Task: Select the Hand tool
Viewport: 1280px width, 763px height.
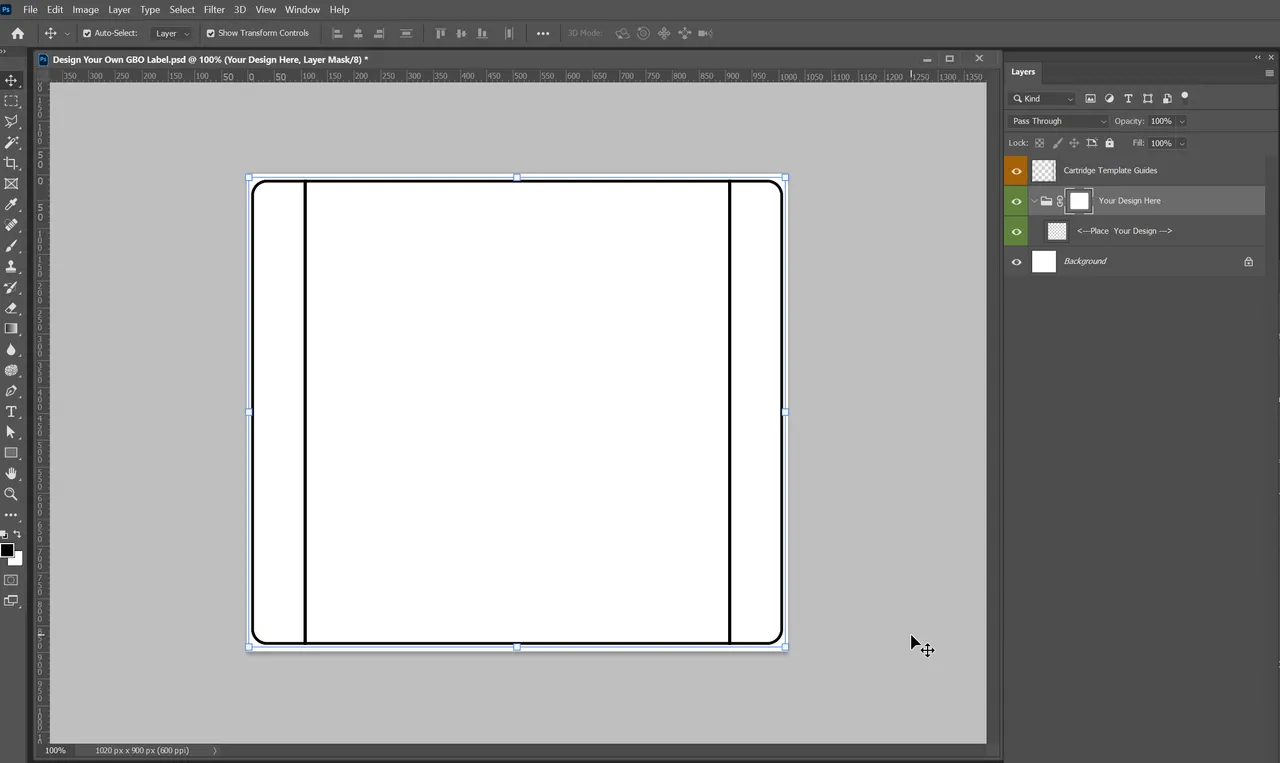Action: coord(11,473)
